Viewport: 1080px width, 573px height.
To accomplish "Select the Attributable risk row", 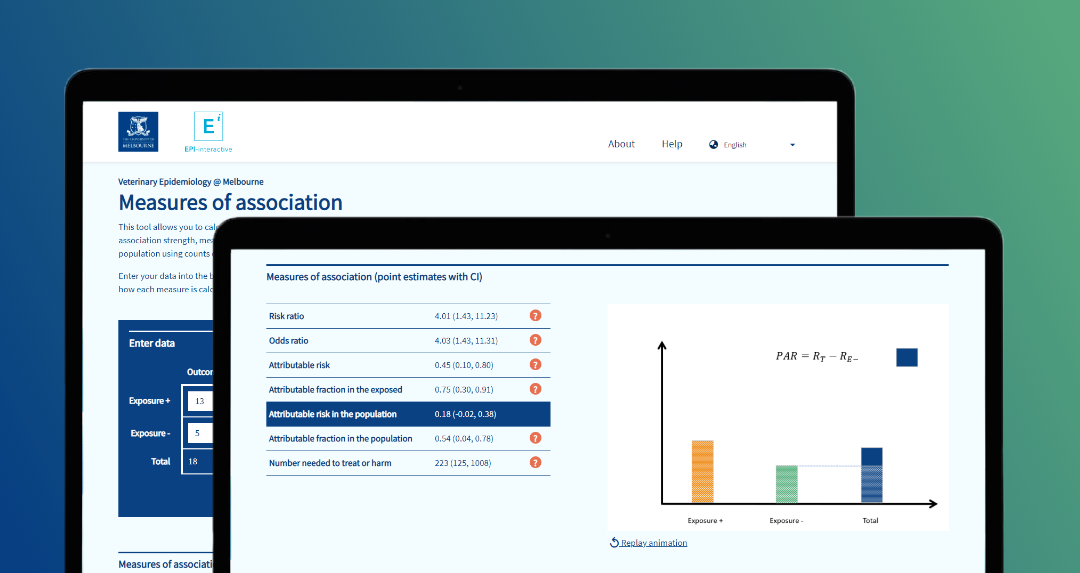I will coord(408,365).
